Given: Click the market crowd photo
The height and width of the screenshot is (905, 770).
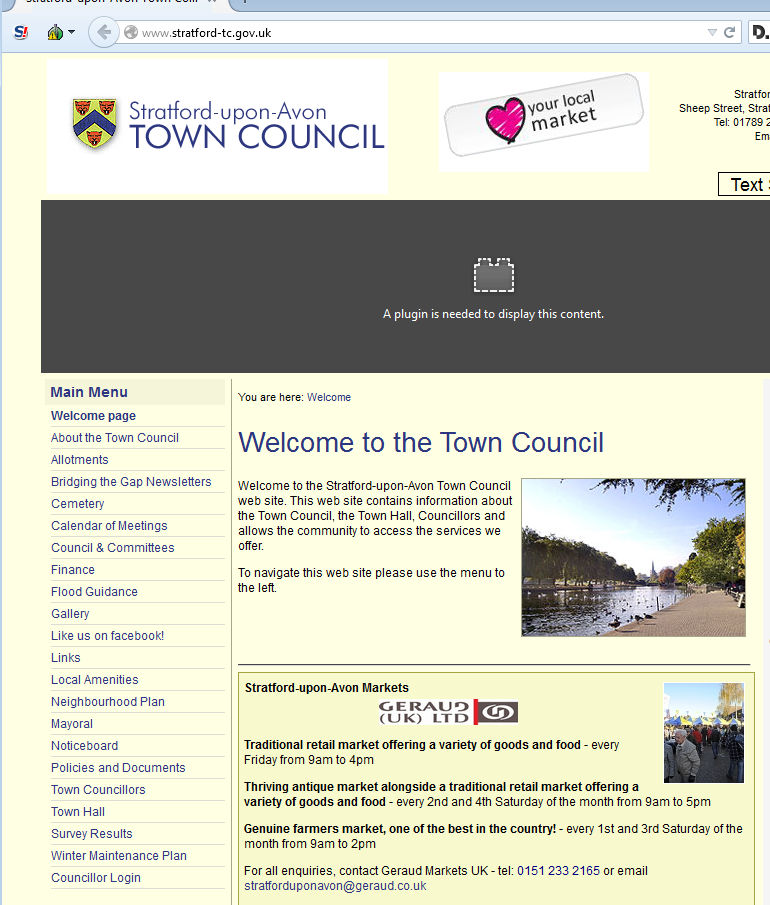Looking at the screenshot, I should (704, 732).
